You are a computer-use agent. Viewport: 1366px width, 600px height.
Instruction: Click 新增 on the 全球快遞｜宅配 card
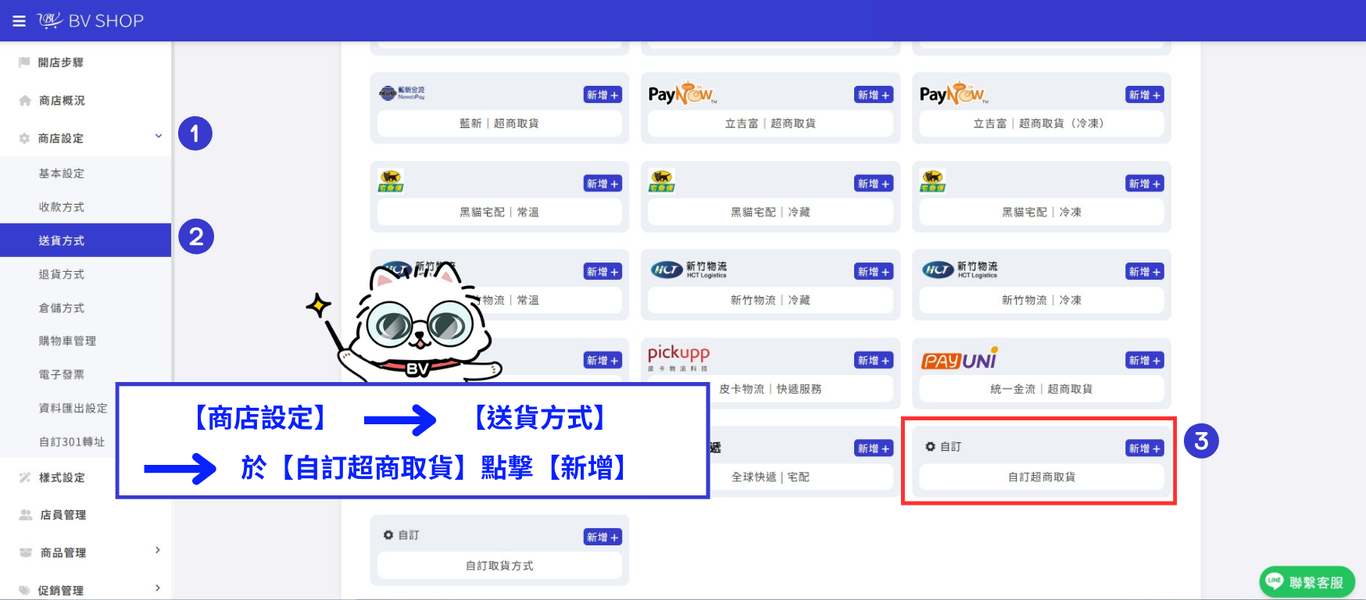coord(874,449)
